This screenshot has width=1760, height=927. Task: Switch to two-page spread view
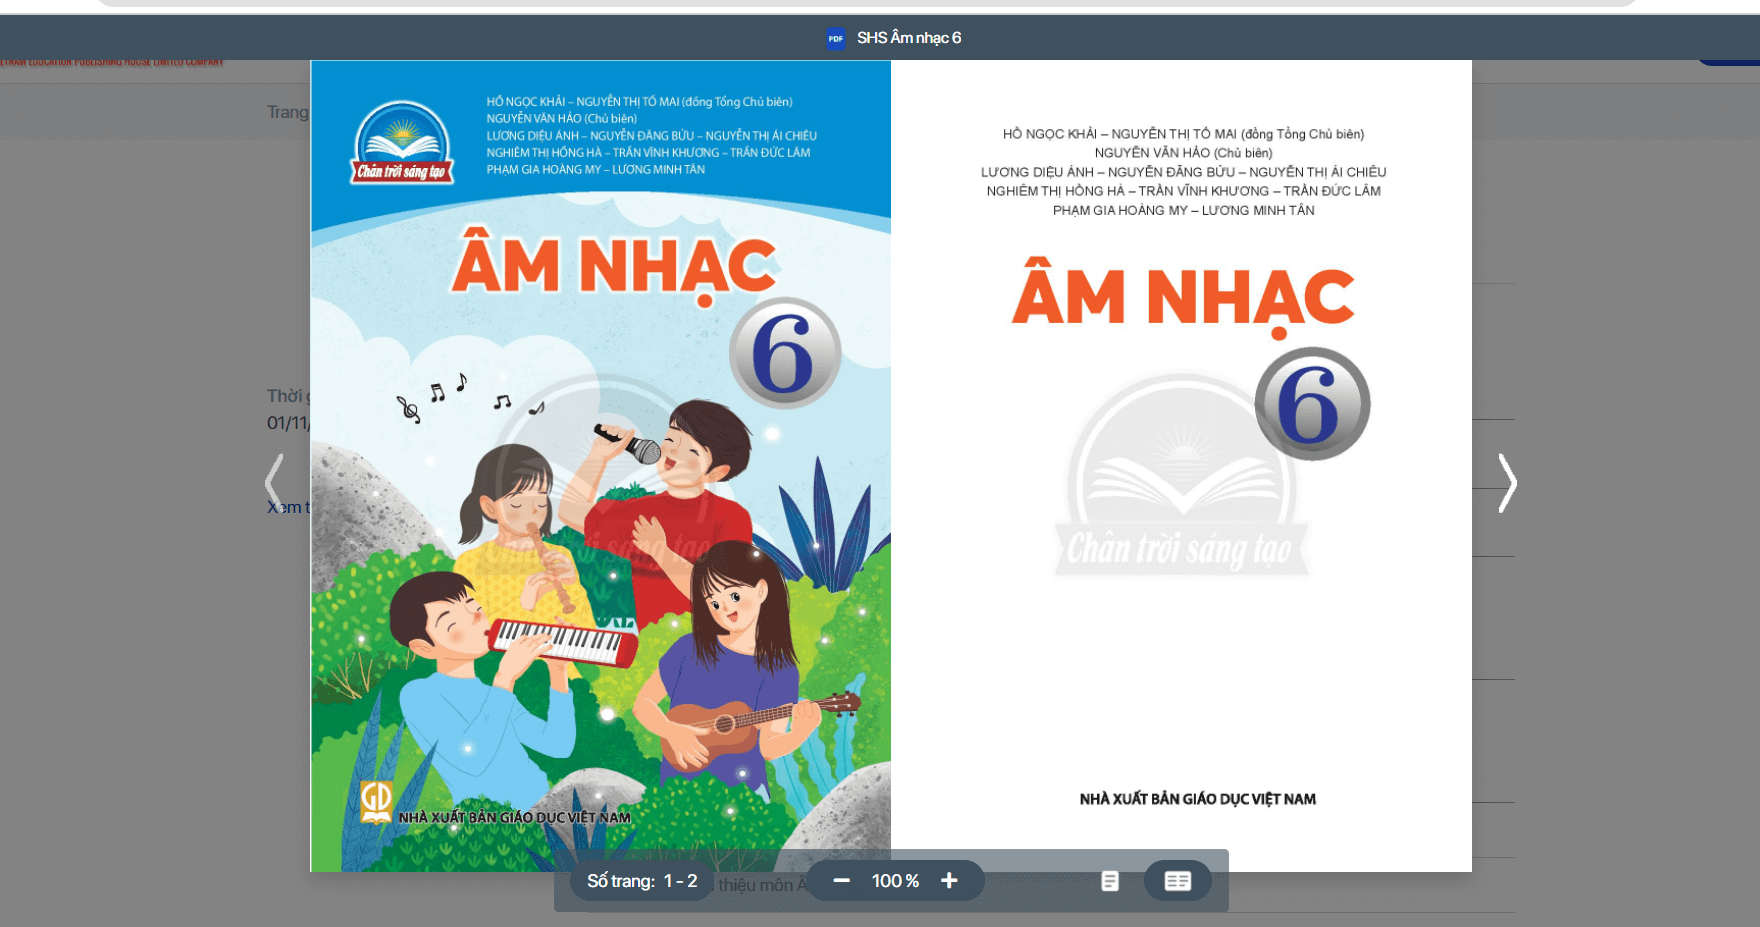(x=1178, y=881)
